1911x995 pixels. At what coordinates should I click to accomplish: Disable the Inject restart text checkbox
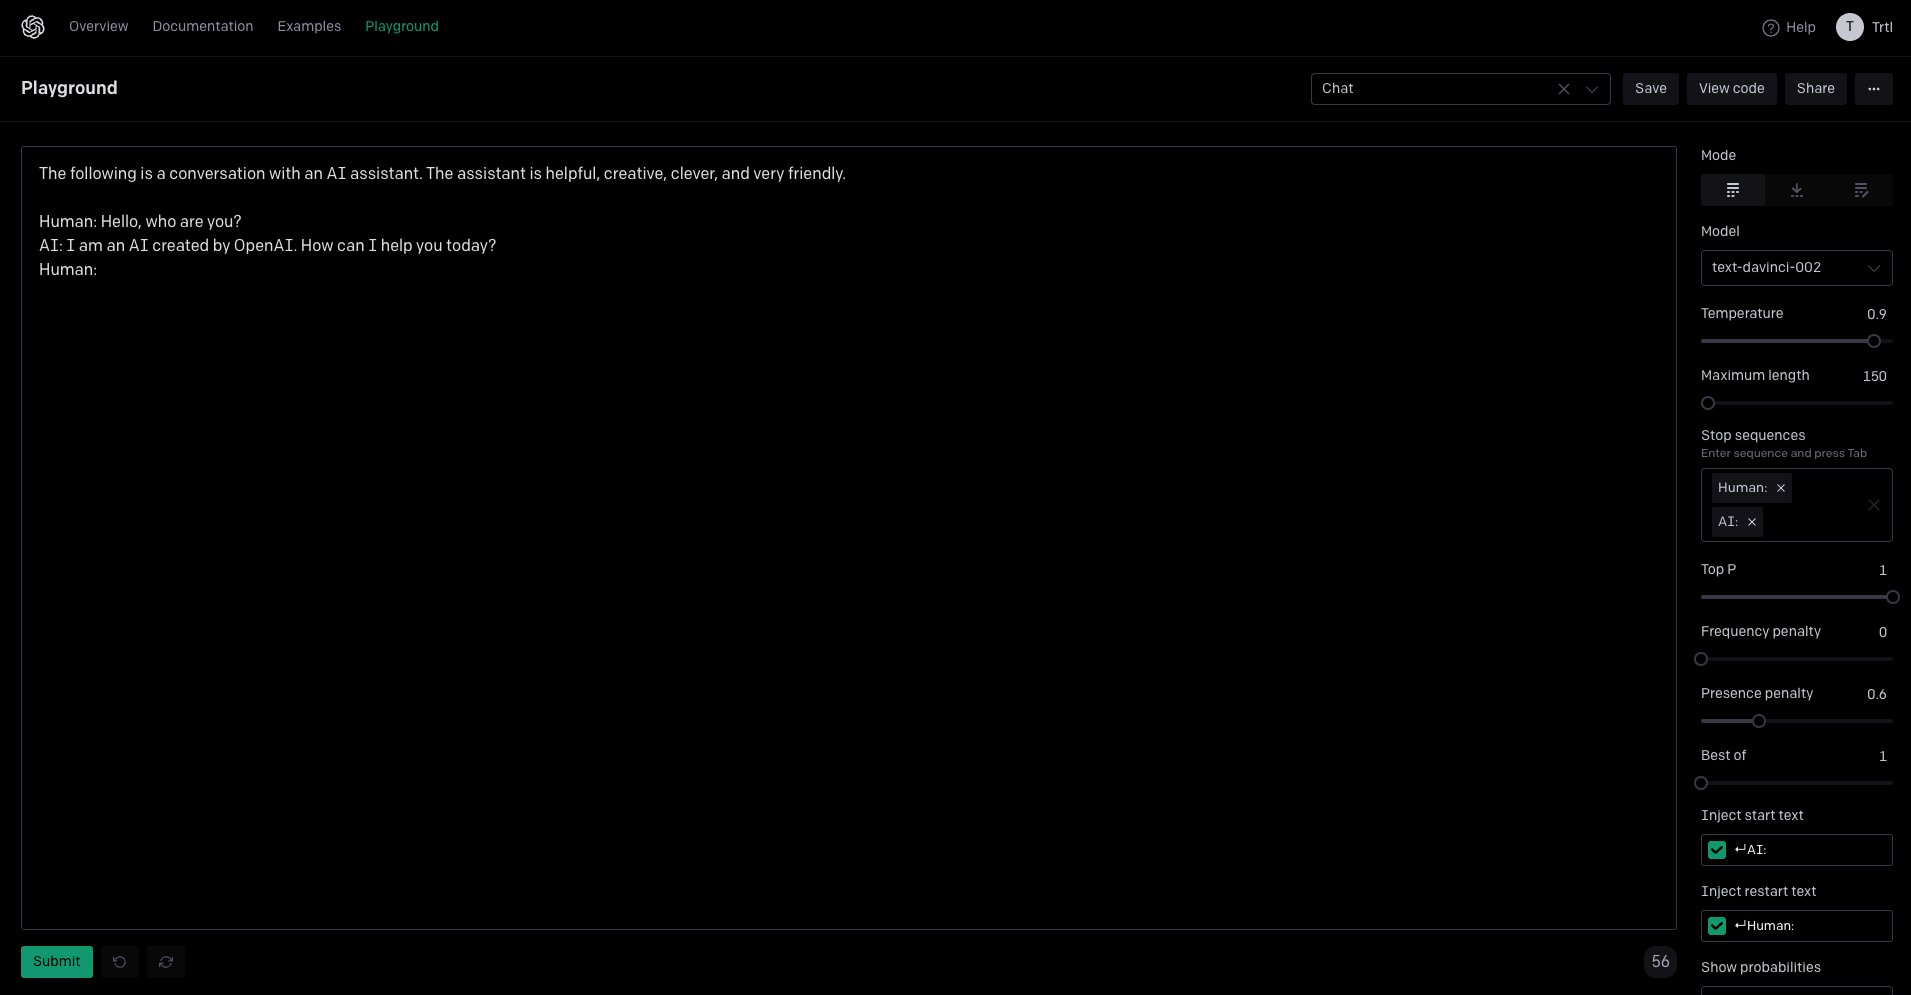point(1717,925)
